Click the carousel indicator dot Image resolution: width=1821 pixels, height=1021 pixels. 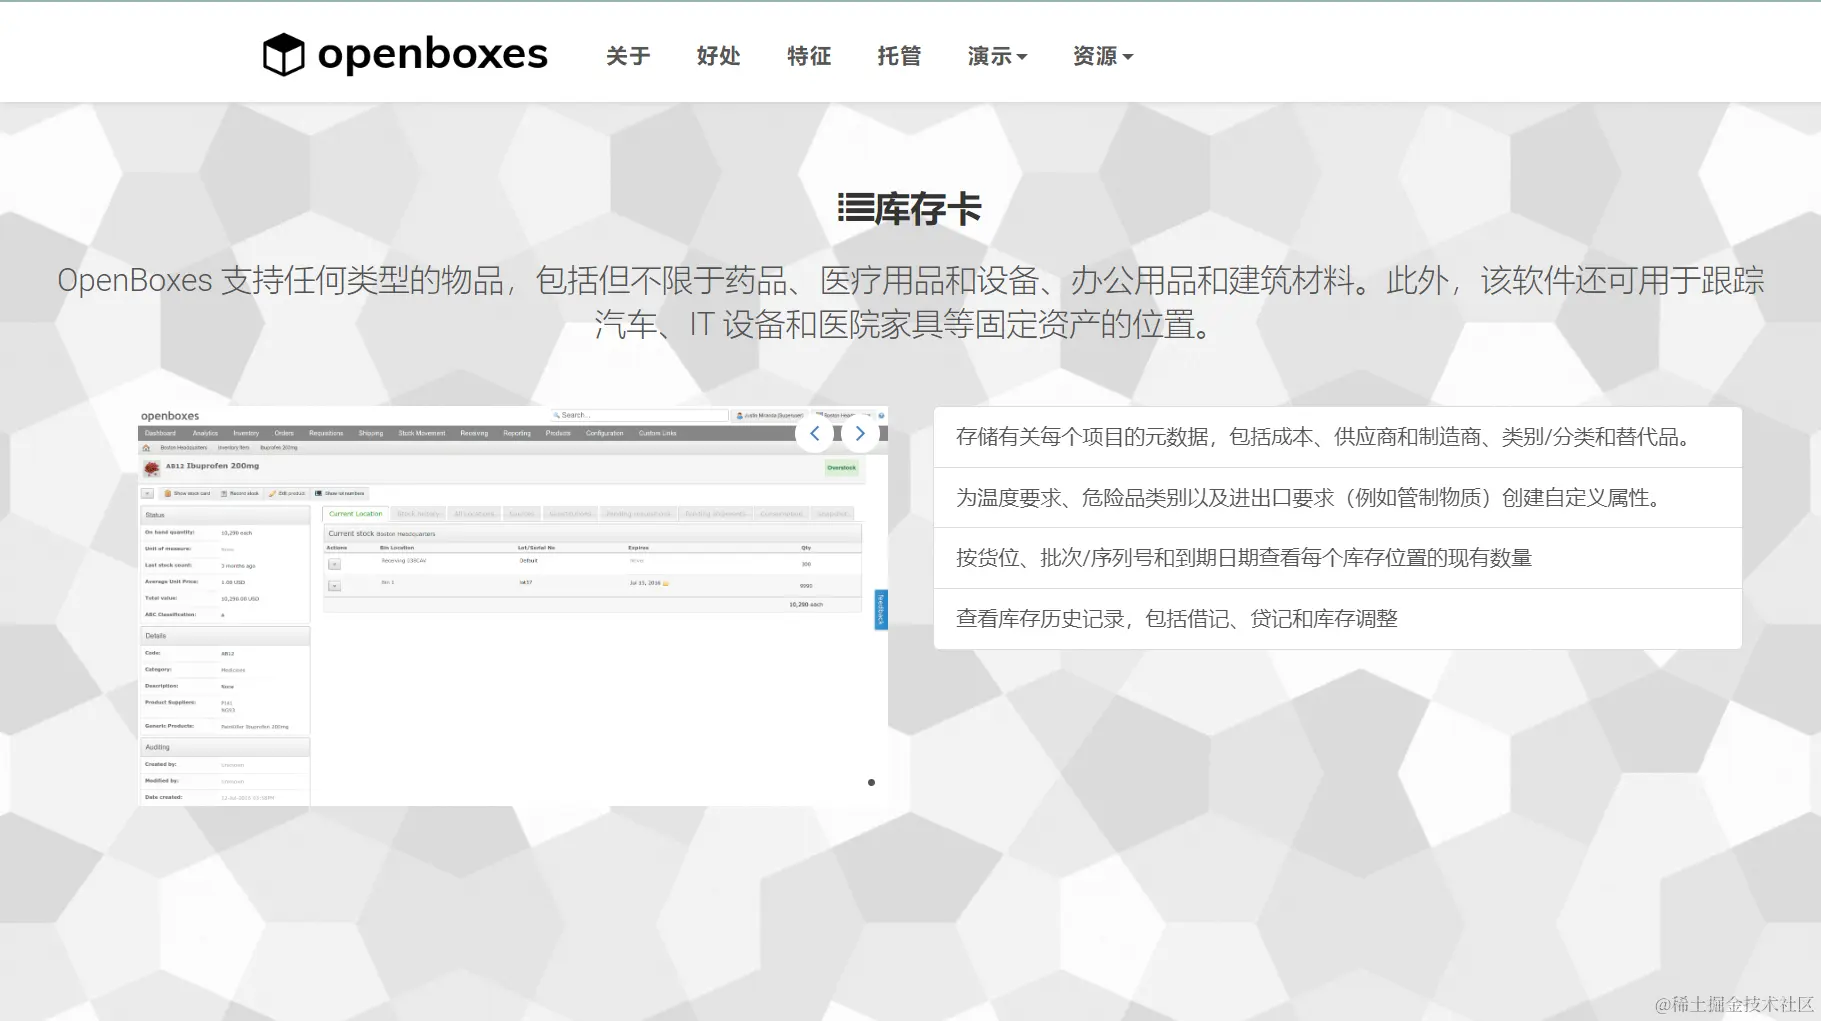click(871, 782)
